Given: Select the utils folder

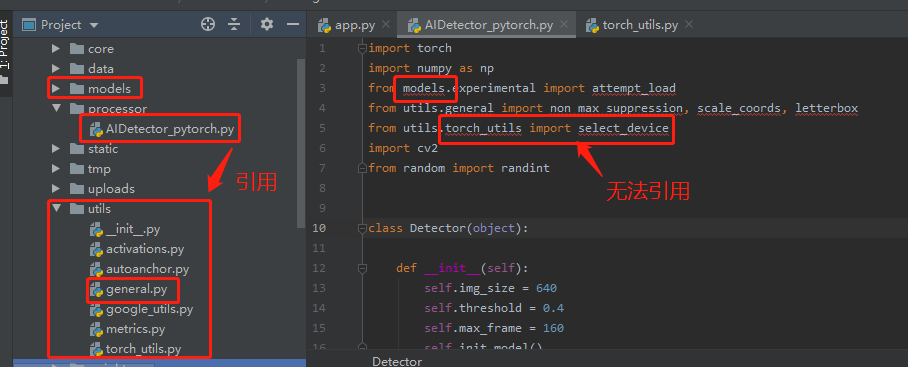Looking at the screenshot, I should [99, 209].
